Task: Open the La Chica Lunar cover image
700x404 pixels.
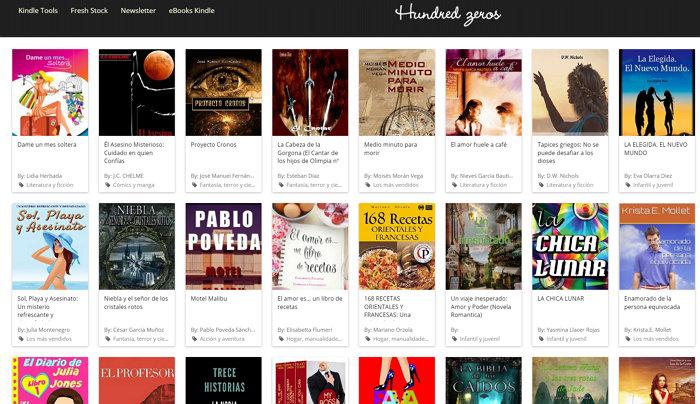Action: click(x=570, y=246)
